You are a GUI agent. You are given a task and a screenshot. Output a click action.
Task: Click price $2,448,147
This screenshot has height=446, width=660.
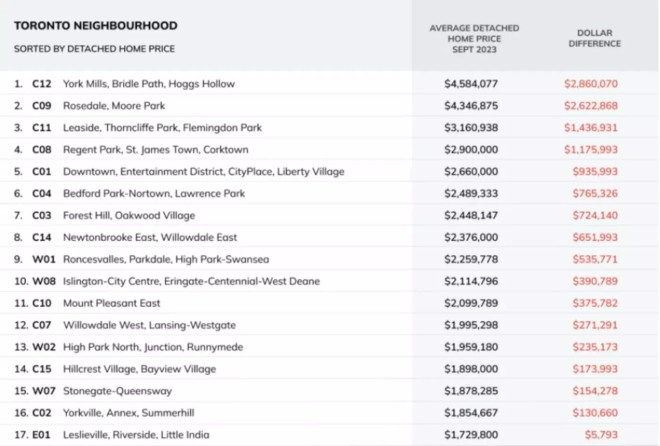tap(471, 215)
